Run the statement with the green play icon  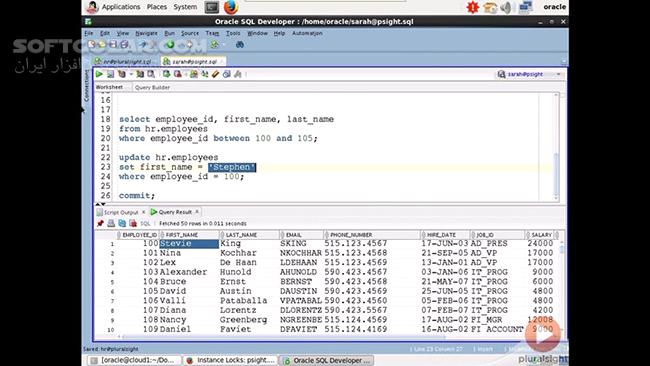99,74
